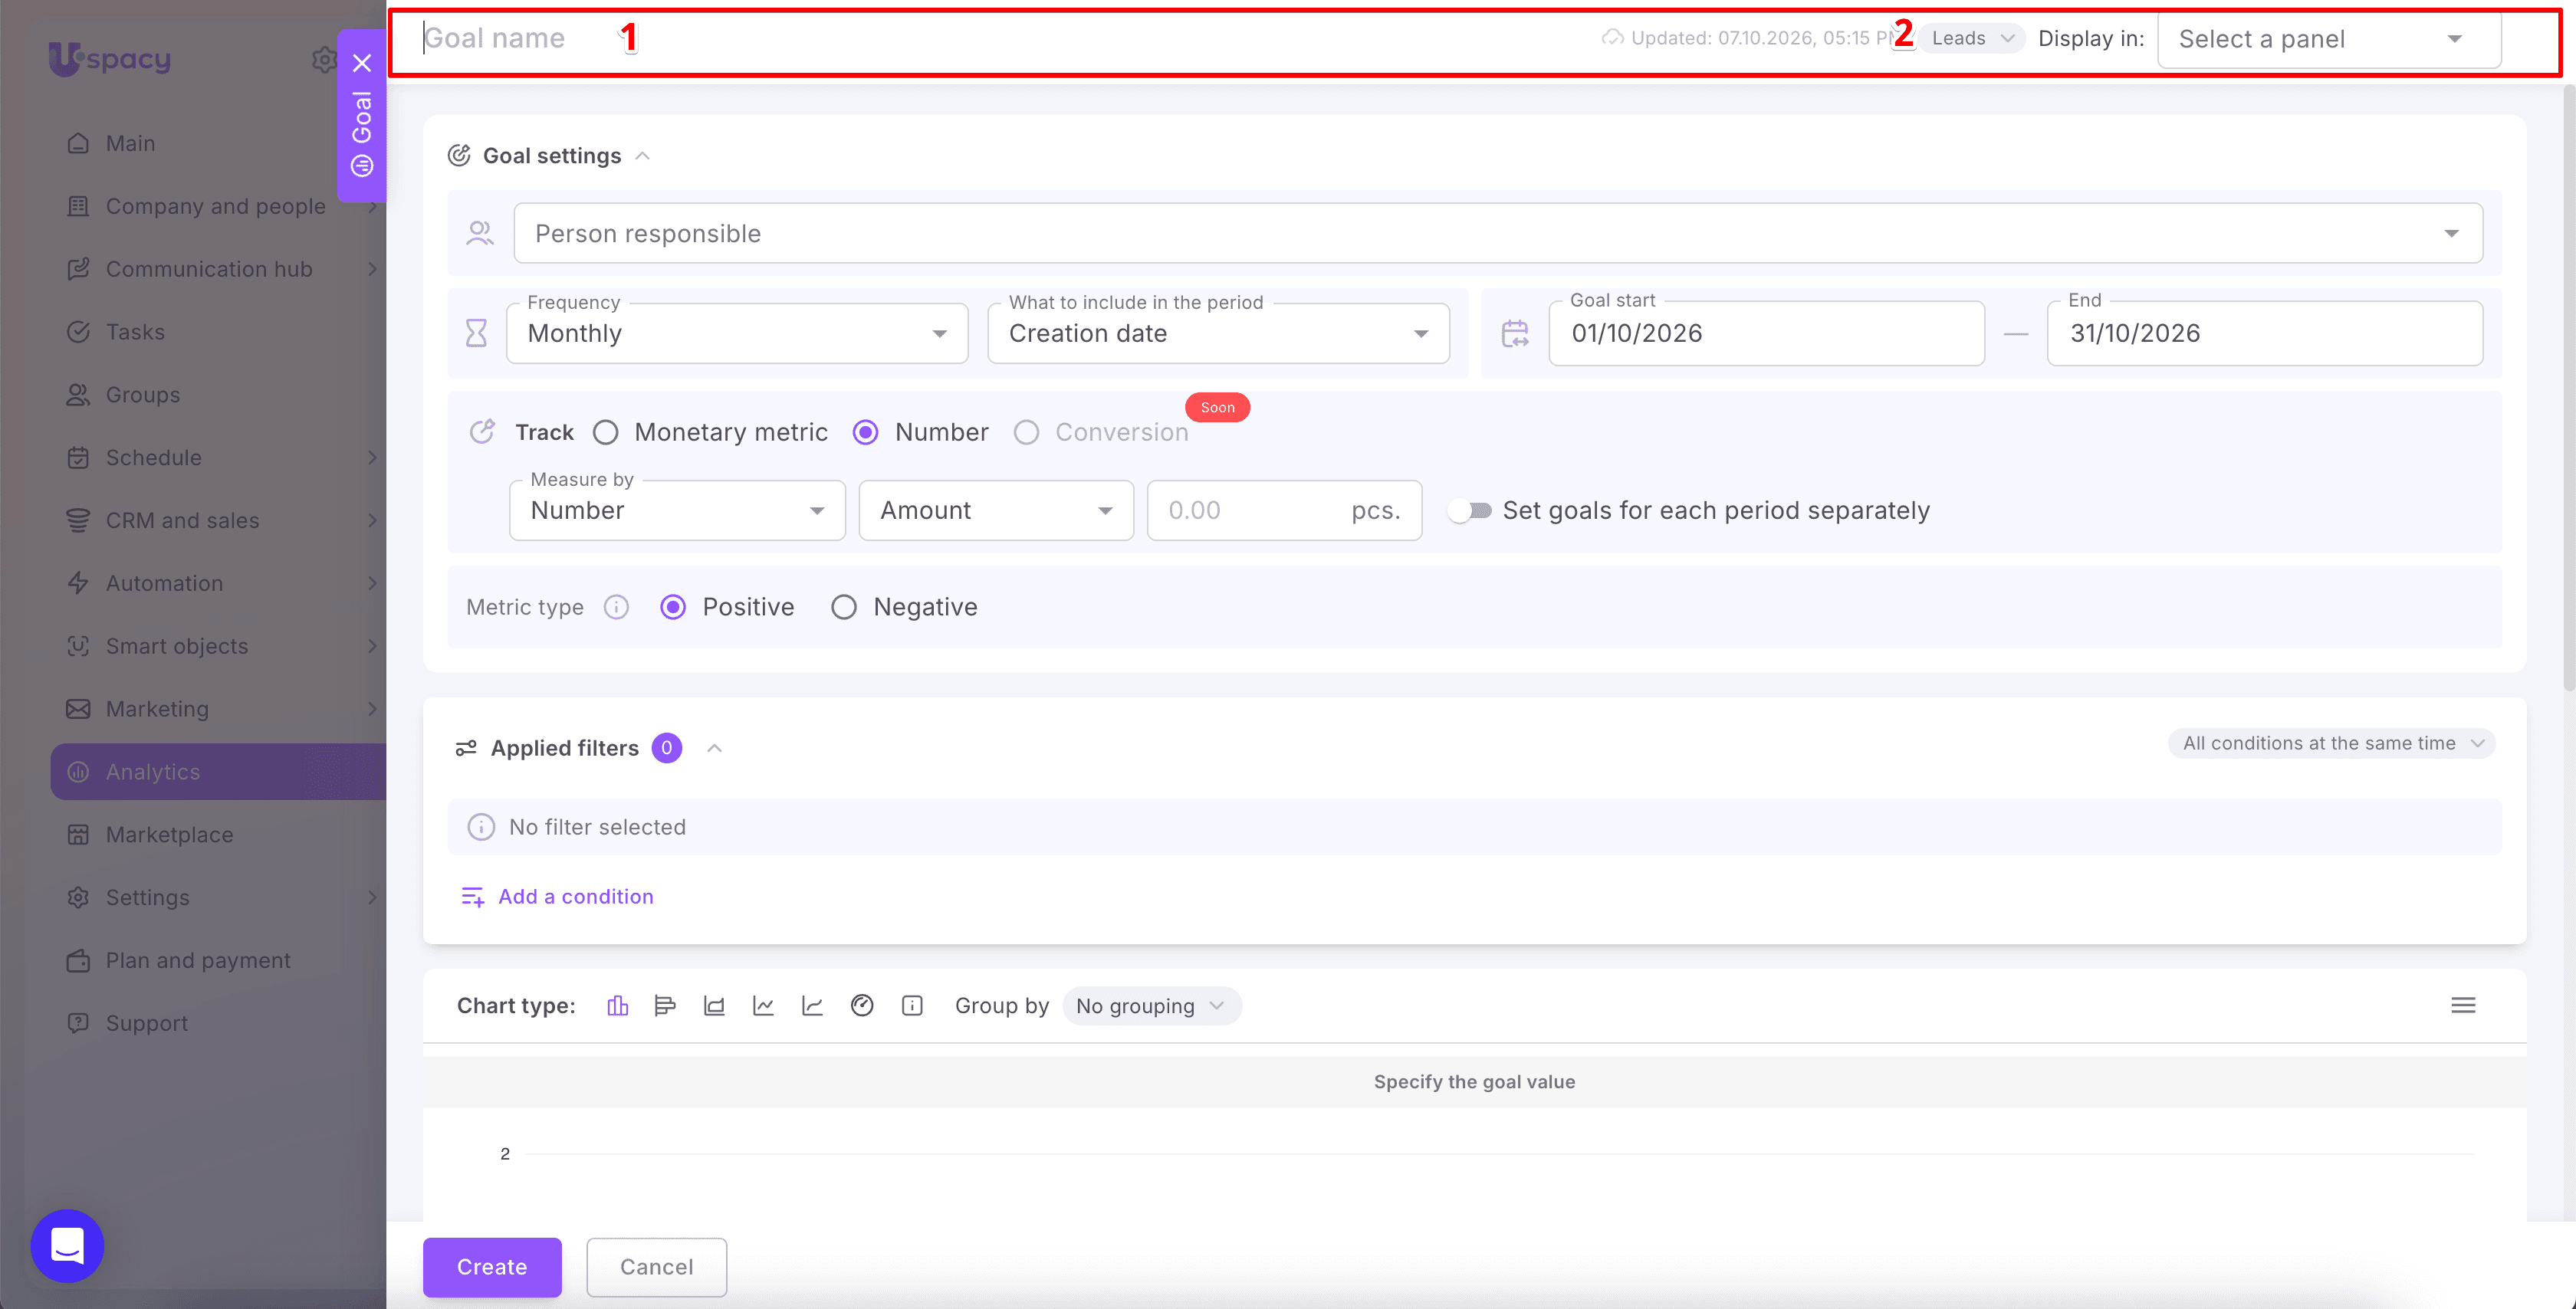Choose the jagged line chart type

763,1006
